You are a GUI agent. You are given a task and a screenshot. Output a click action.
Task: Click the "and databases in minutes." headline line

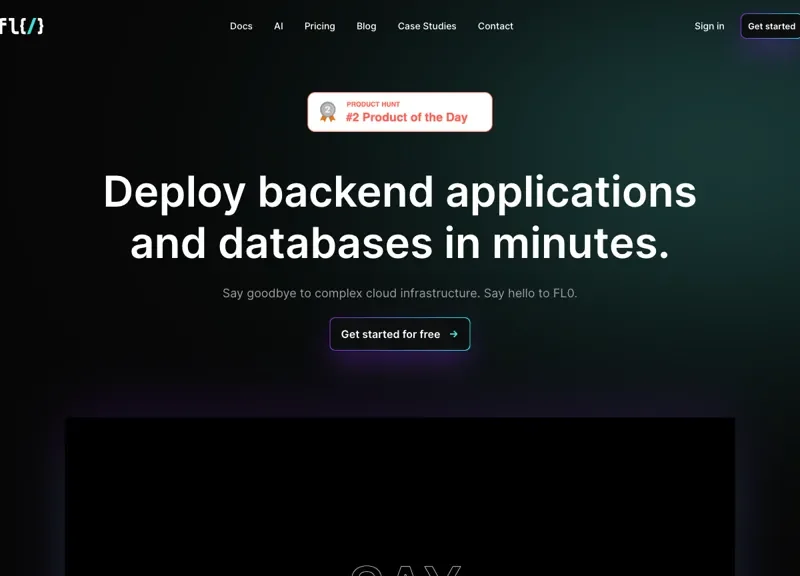tap(400, 244)
